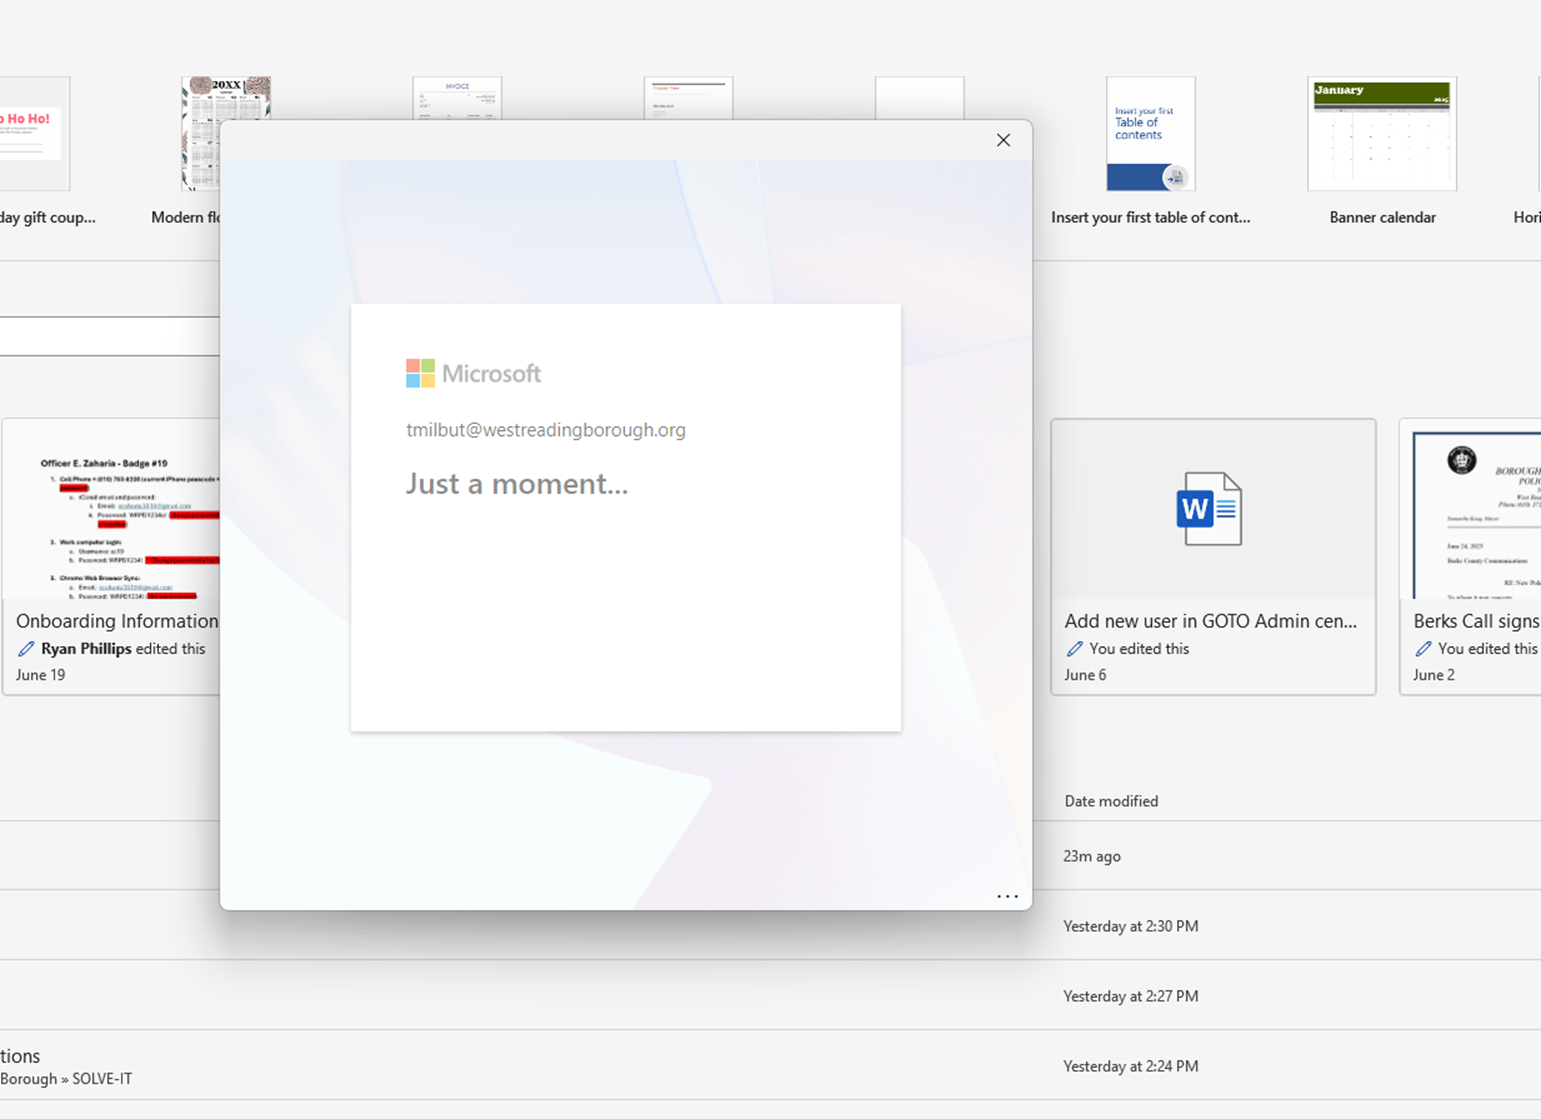Open the 'Insert your first table of contents' template
Screen dimensions: 1541x1119
(x=1150, y=134)
